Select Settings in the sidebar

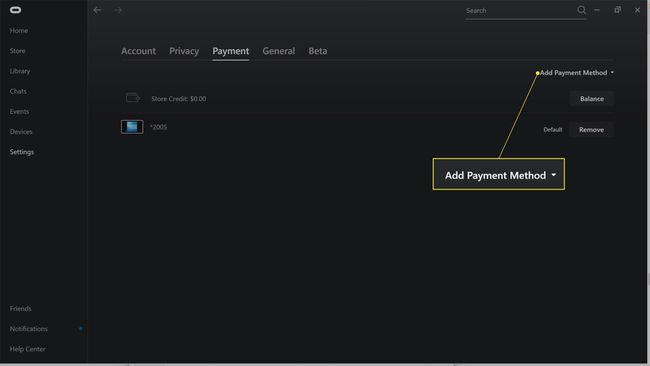coord(22,152)
